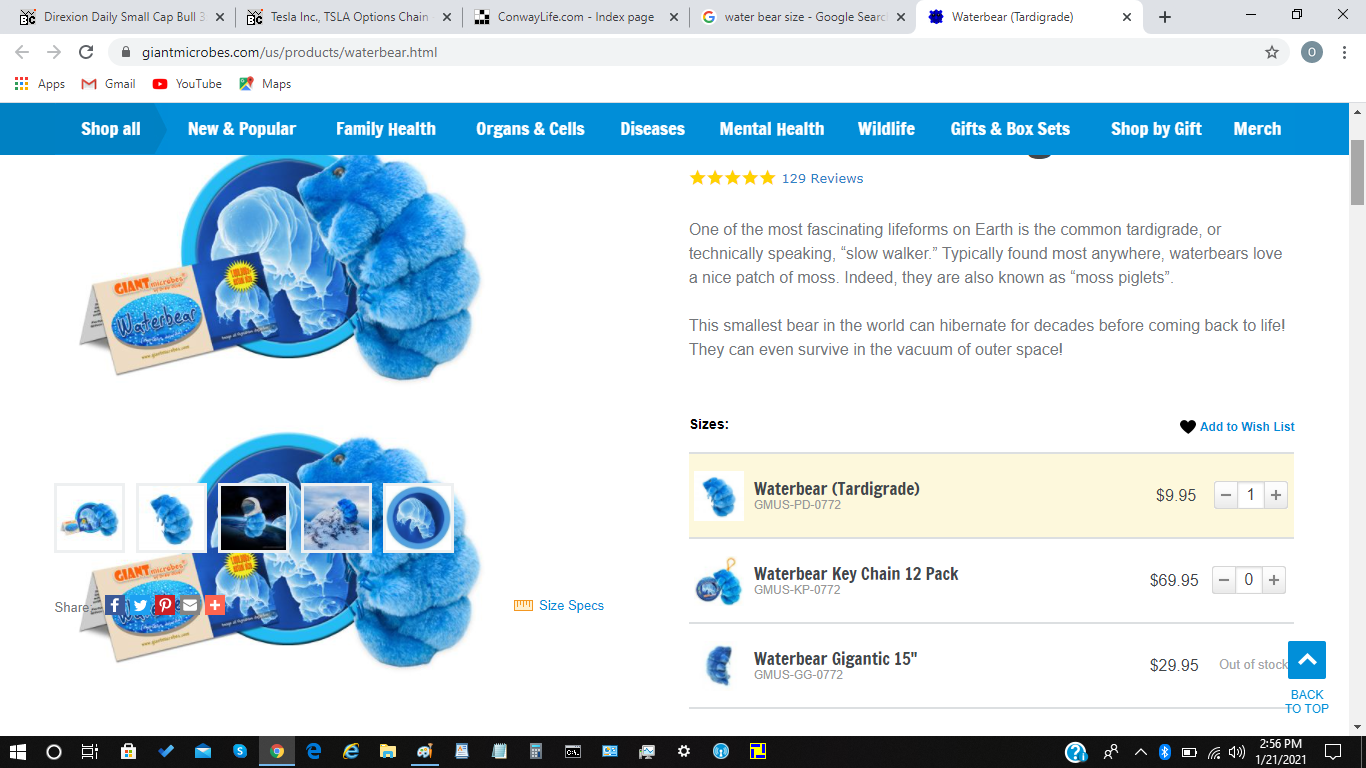1366x768 pixels.
Task: Open YouTube bookmark
Action: pyautogui.click(x=187, y=84)
